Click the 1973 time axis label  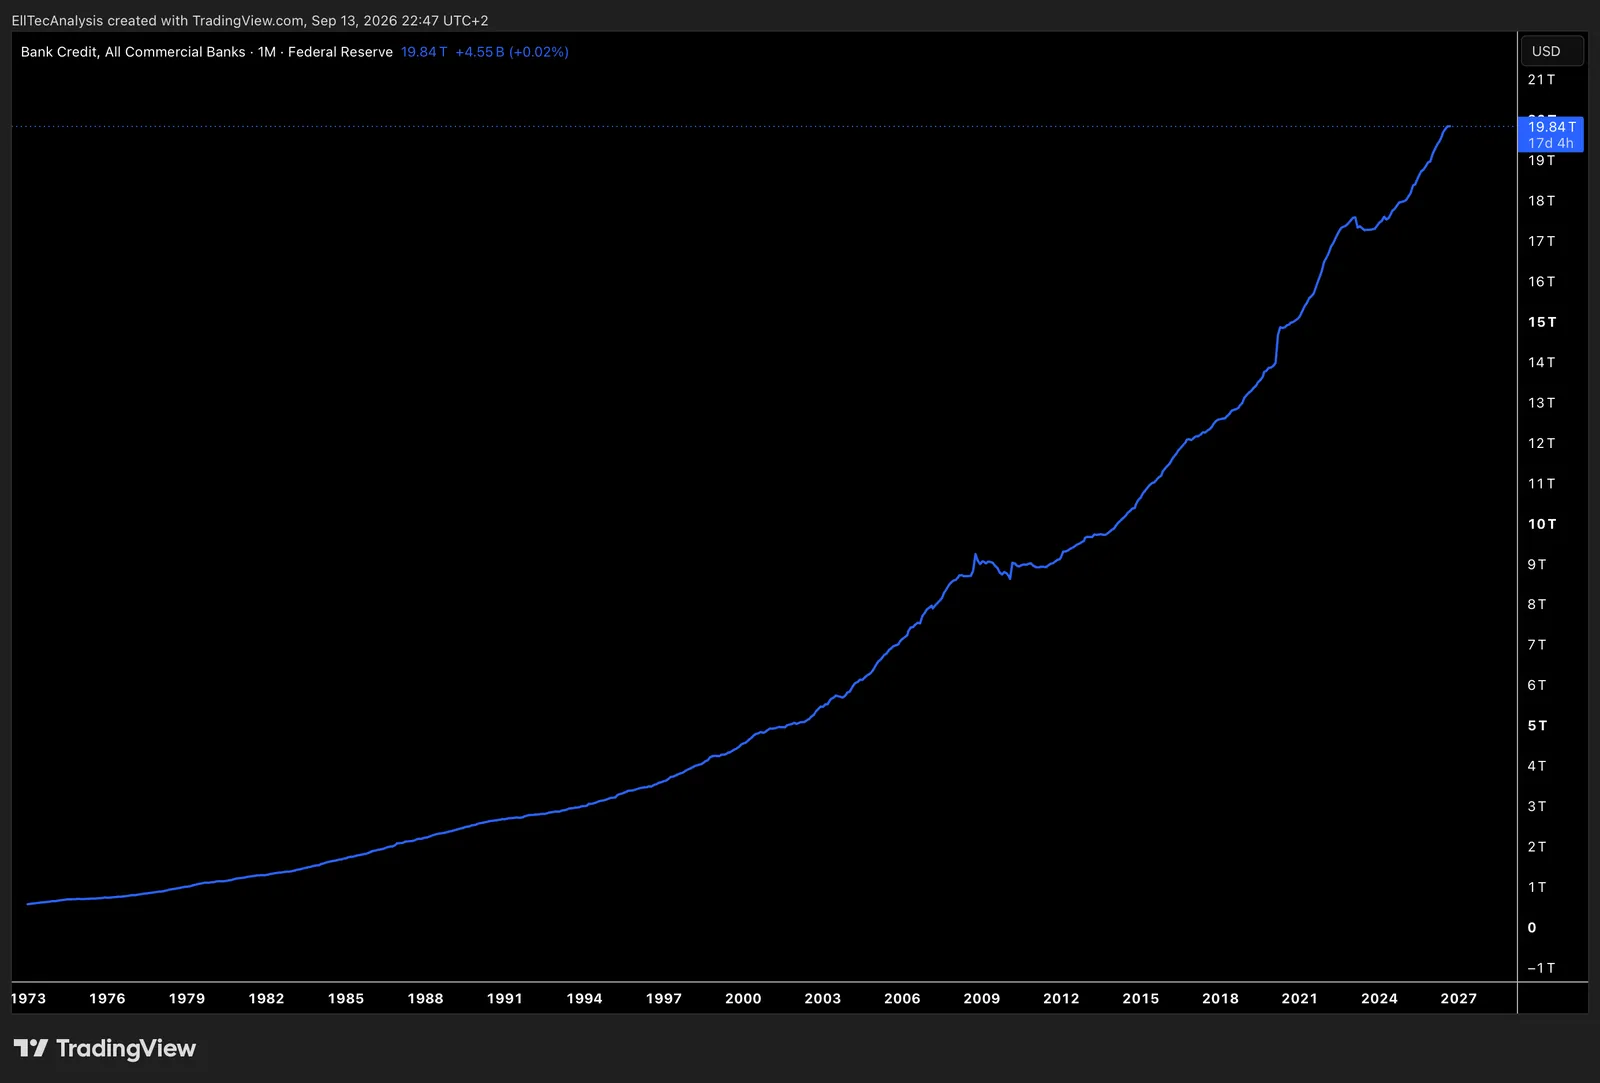tap(28, 998)
